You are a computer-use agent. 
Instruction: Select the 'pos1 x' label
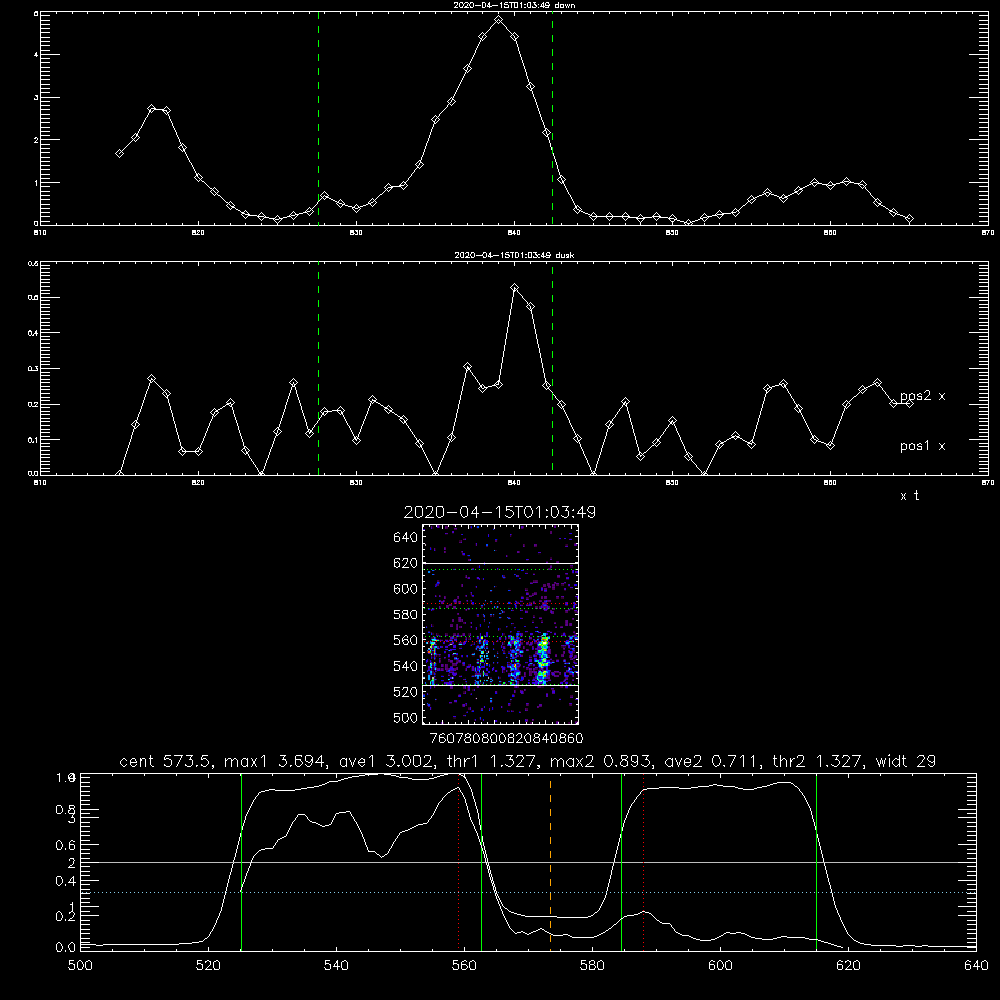tap(923, 446)
